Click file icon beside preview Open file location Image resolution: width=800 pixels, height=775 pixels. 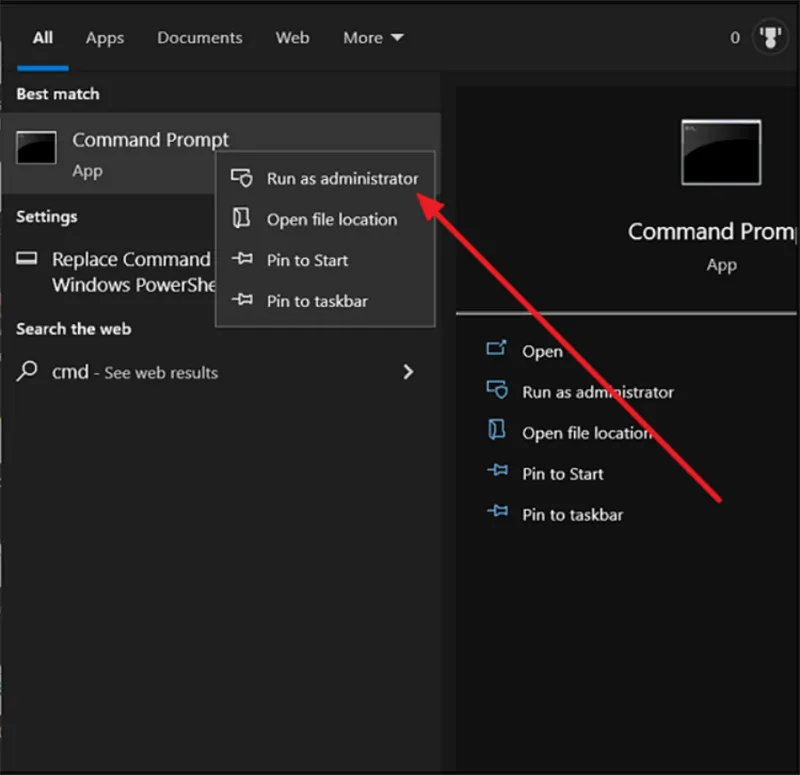[497, 429]
